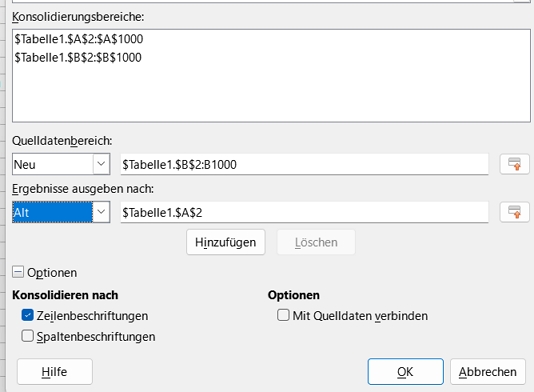Image resolution: width=534 pixels, height=392 pixels.
Task: Open Hilfe for the dialog
Action: coord(54,372)
